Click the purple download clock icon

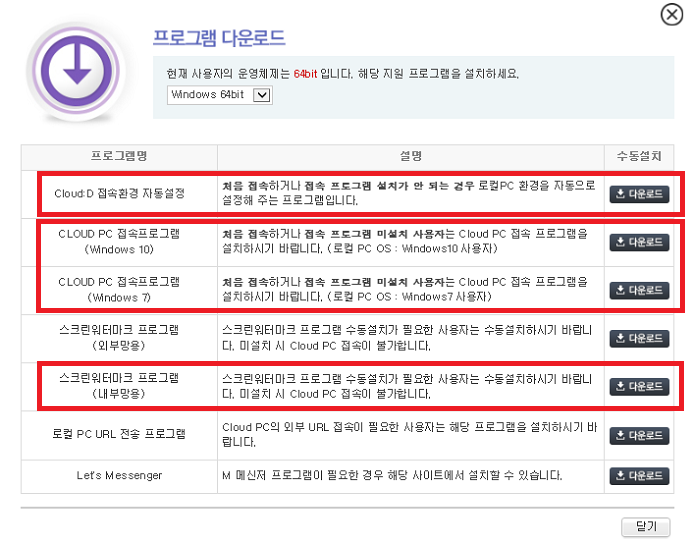[x=76, y=71]
